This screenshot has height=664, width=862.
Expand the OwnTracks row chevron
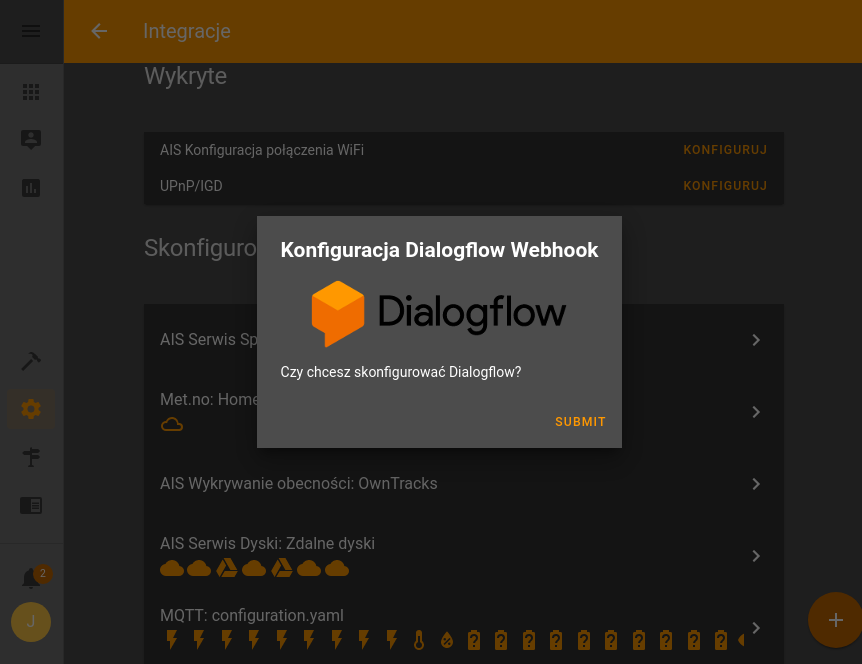coord(756,484)
